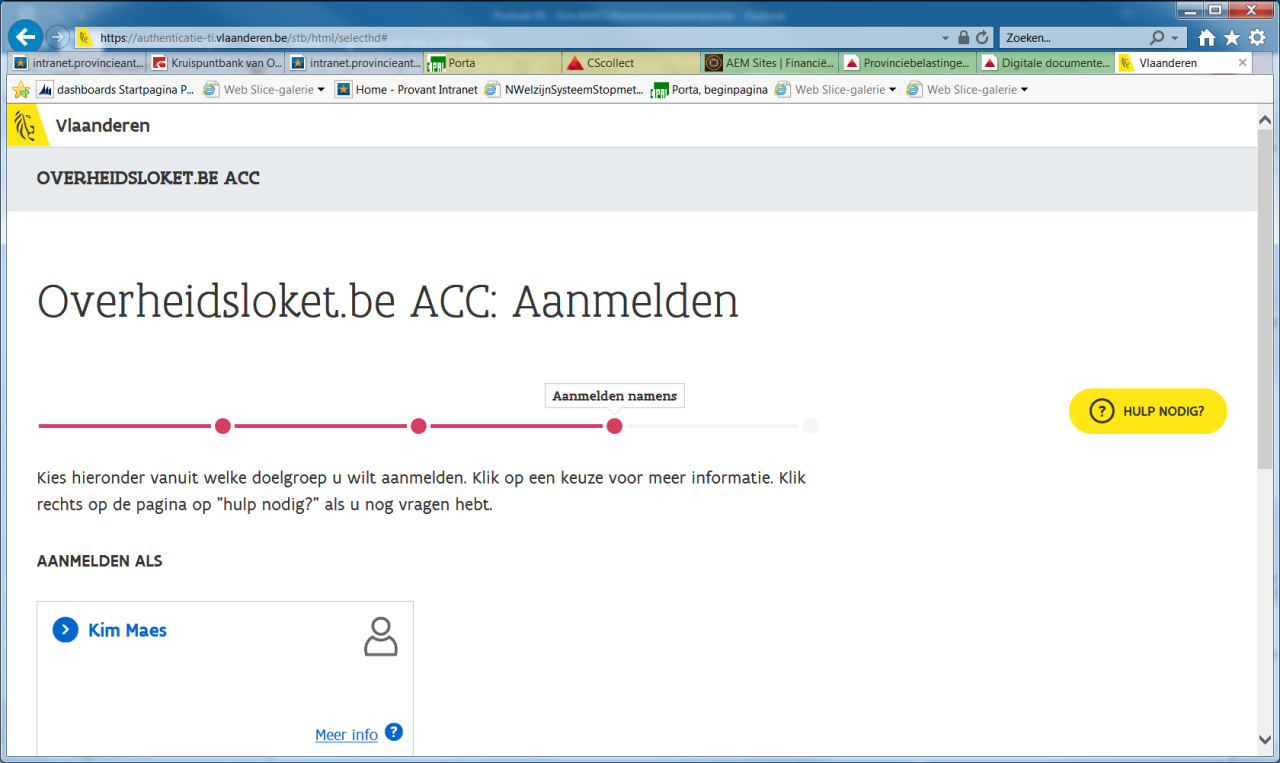Image resolution: width=1280 pixels, height=763 pixels.
Task: Click the HULP NODIG? button
Action: tap(1148, 411)
